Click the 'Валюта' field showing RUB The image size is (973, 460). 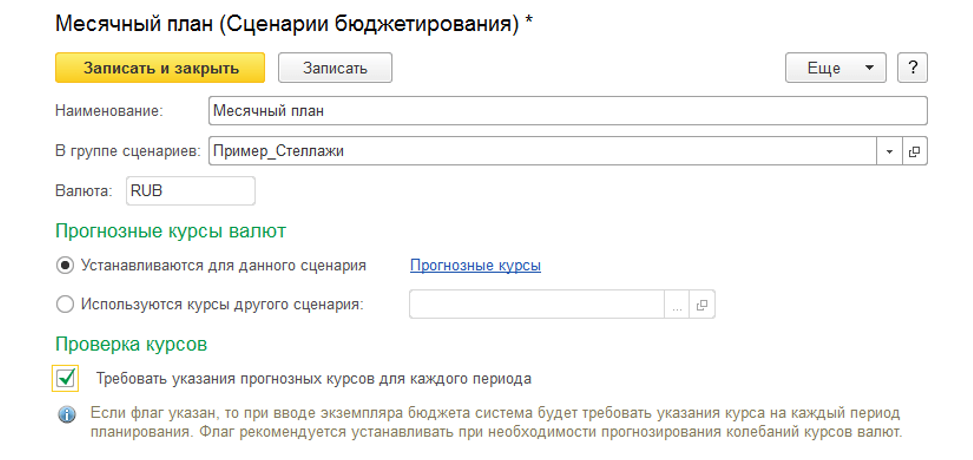[x=190, y=191]
